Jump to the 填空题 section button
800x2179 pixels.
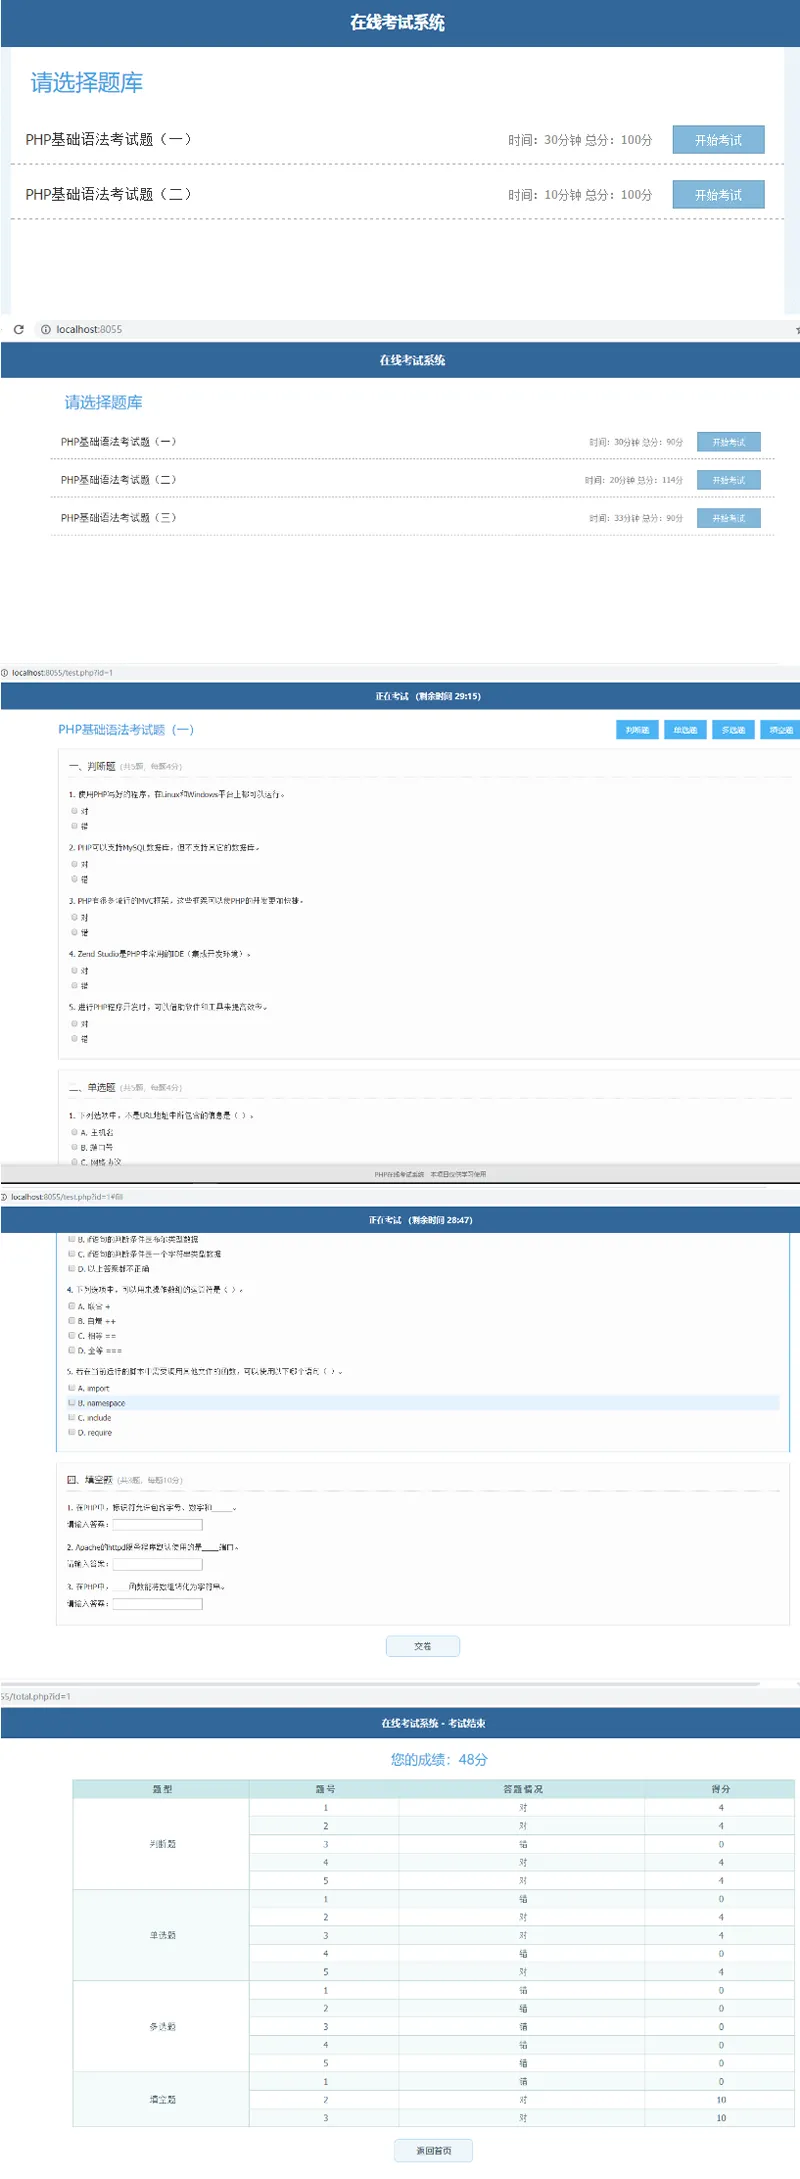point(781,730)
